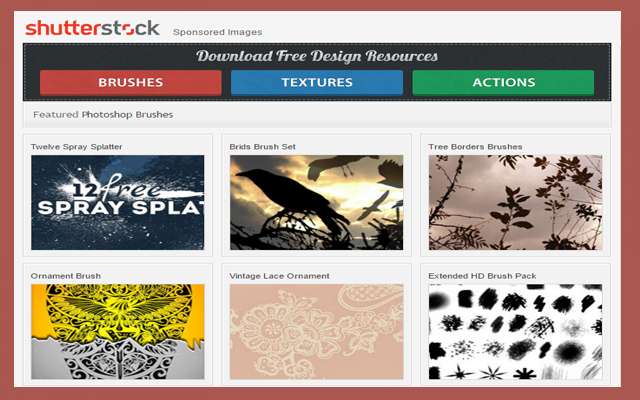640x400 pixels.
Task: Click Featured Photoshop Brushes heading
Action: tap(103, 115)
